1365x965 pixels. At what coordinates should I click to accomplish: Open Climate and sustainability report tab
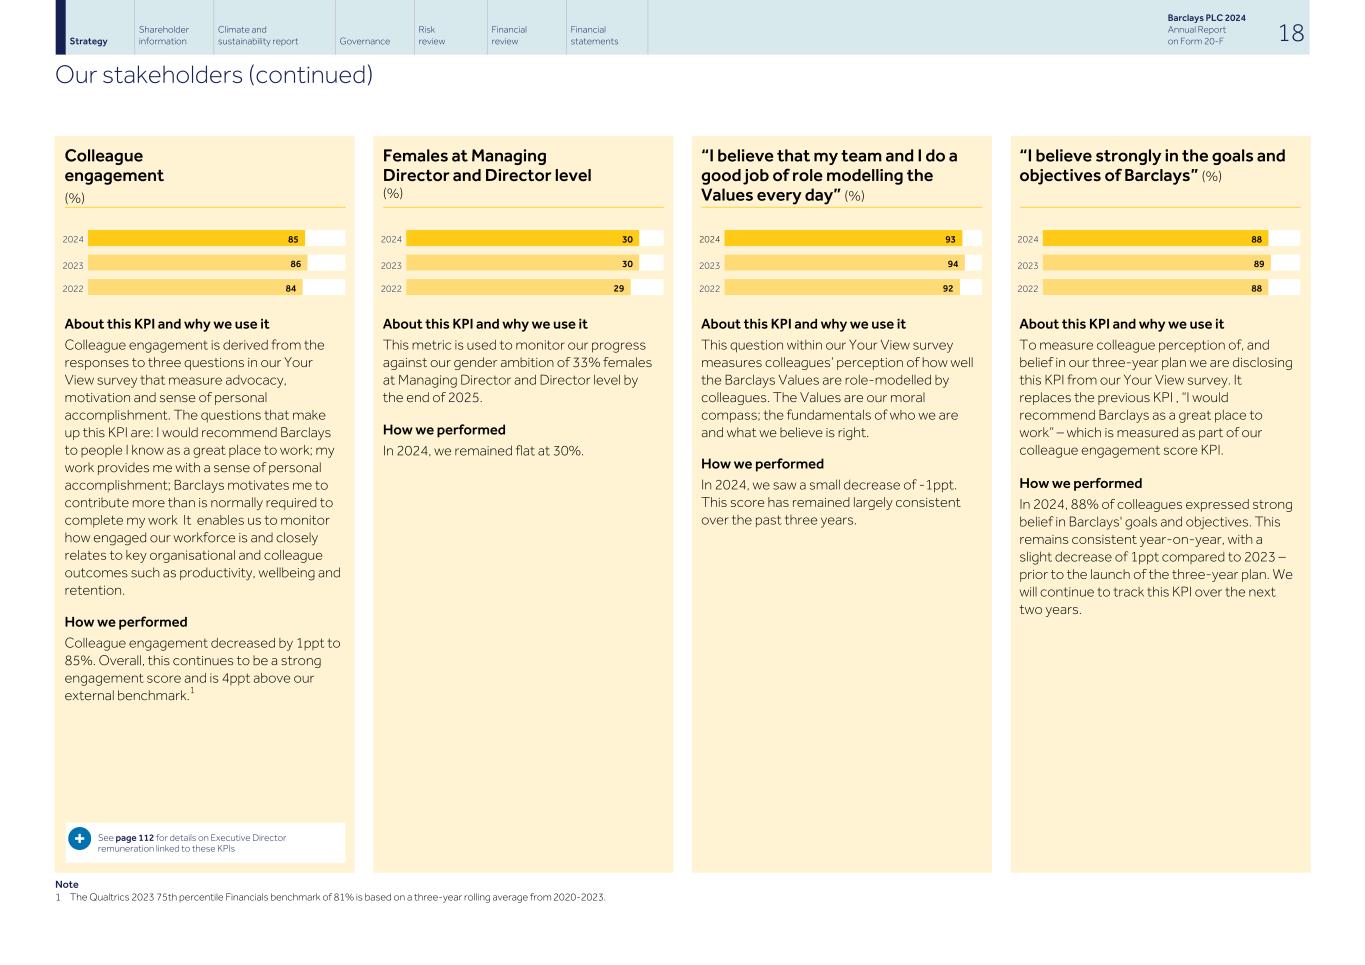click(x=257, y=35)
